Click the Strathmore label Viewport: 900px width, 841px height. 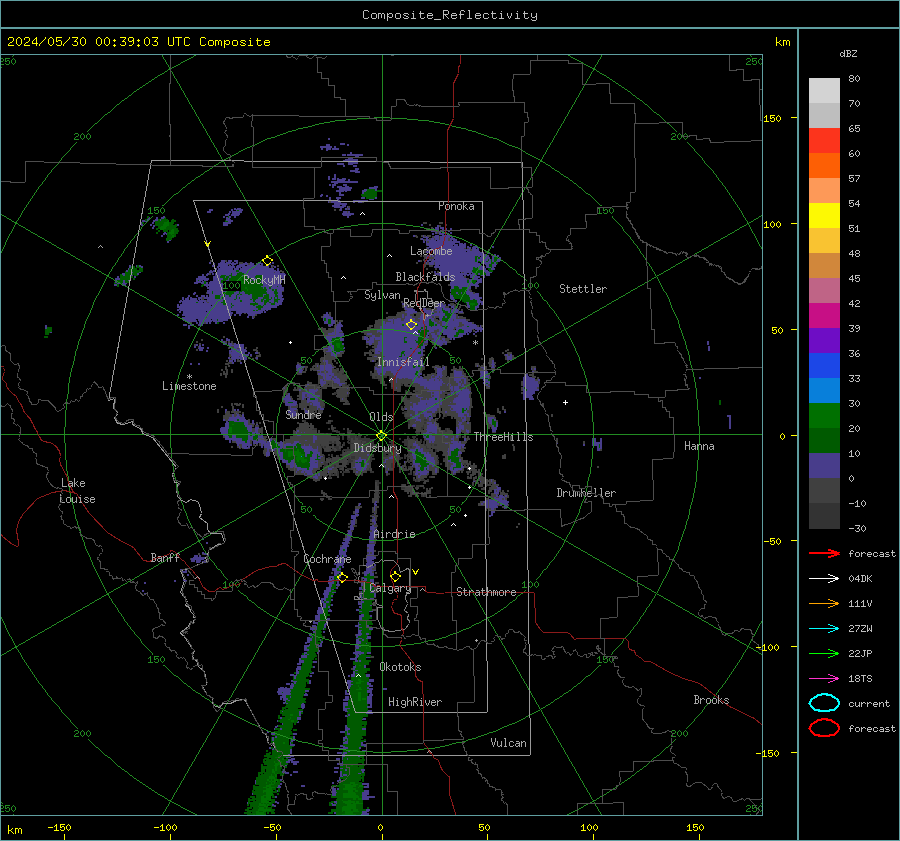click(x=486, y=592)
